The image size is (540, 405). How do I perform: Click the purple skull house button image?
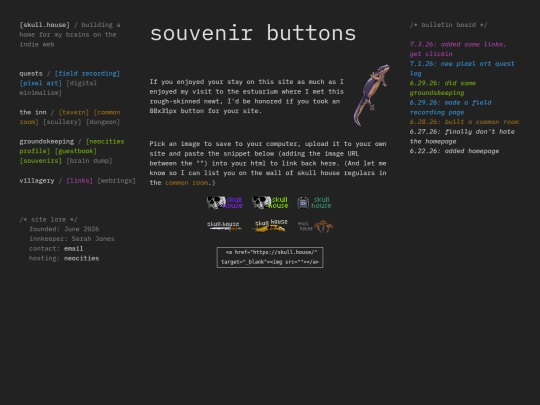[x=225, y=202]
